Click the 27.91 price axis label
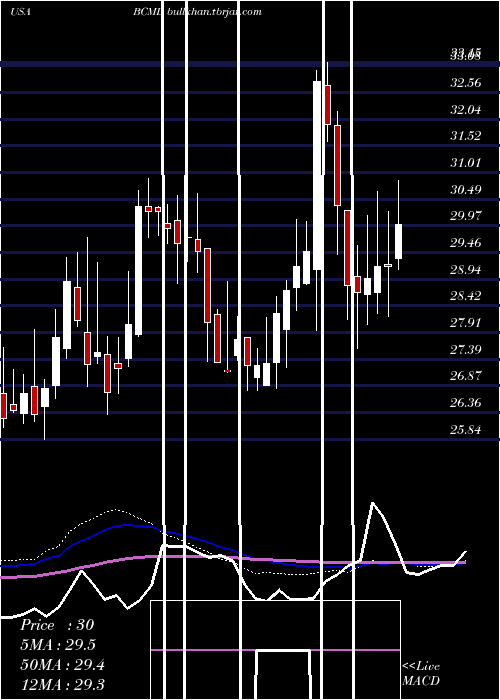This screenshot has width=500, height=700. tap(466, 322)
